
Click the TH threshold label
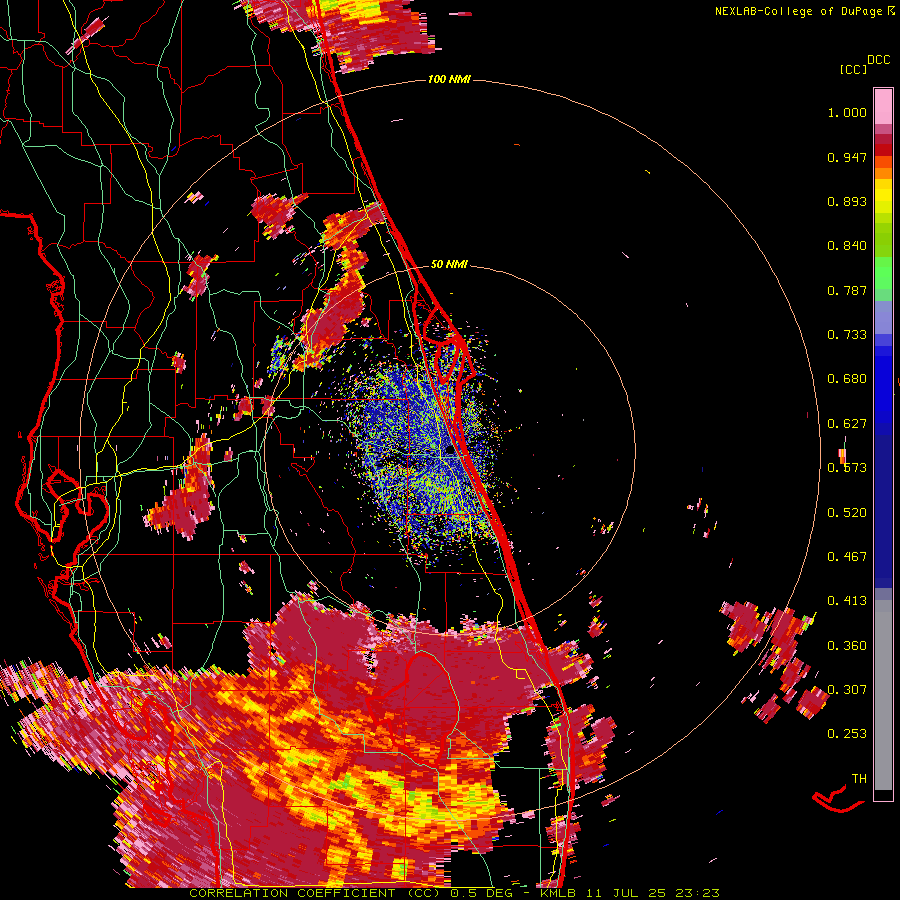point(859,779)
